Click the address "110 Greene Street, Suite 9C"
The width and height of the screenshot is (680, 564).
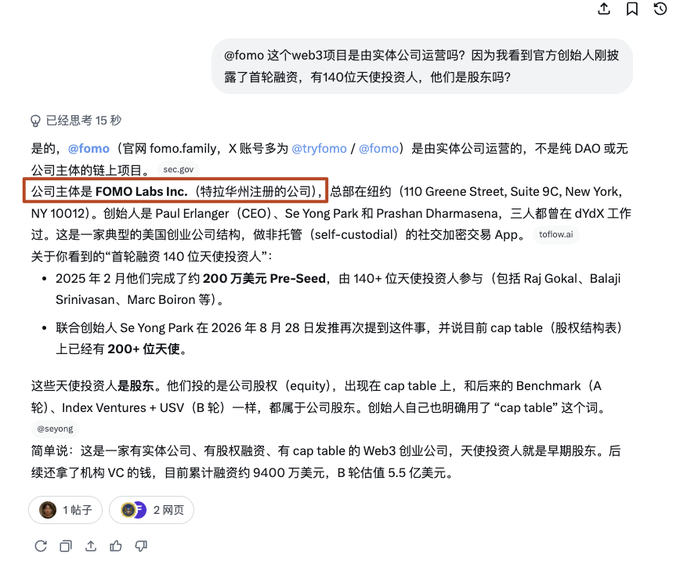482,191
